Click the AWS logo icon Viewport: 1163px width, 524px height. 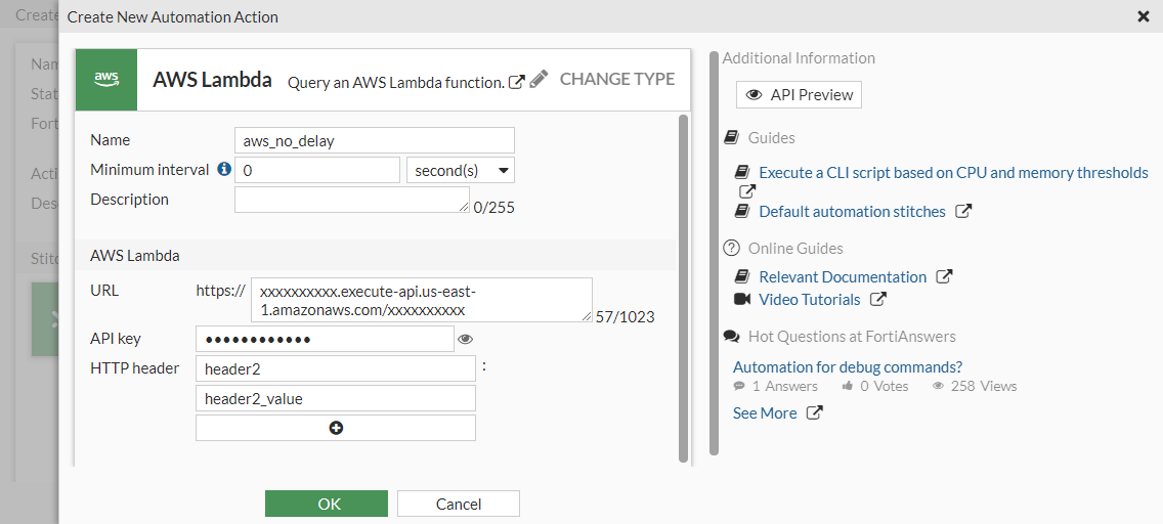point(106,79)
